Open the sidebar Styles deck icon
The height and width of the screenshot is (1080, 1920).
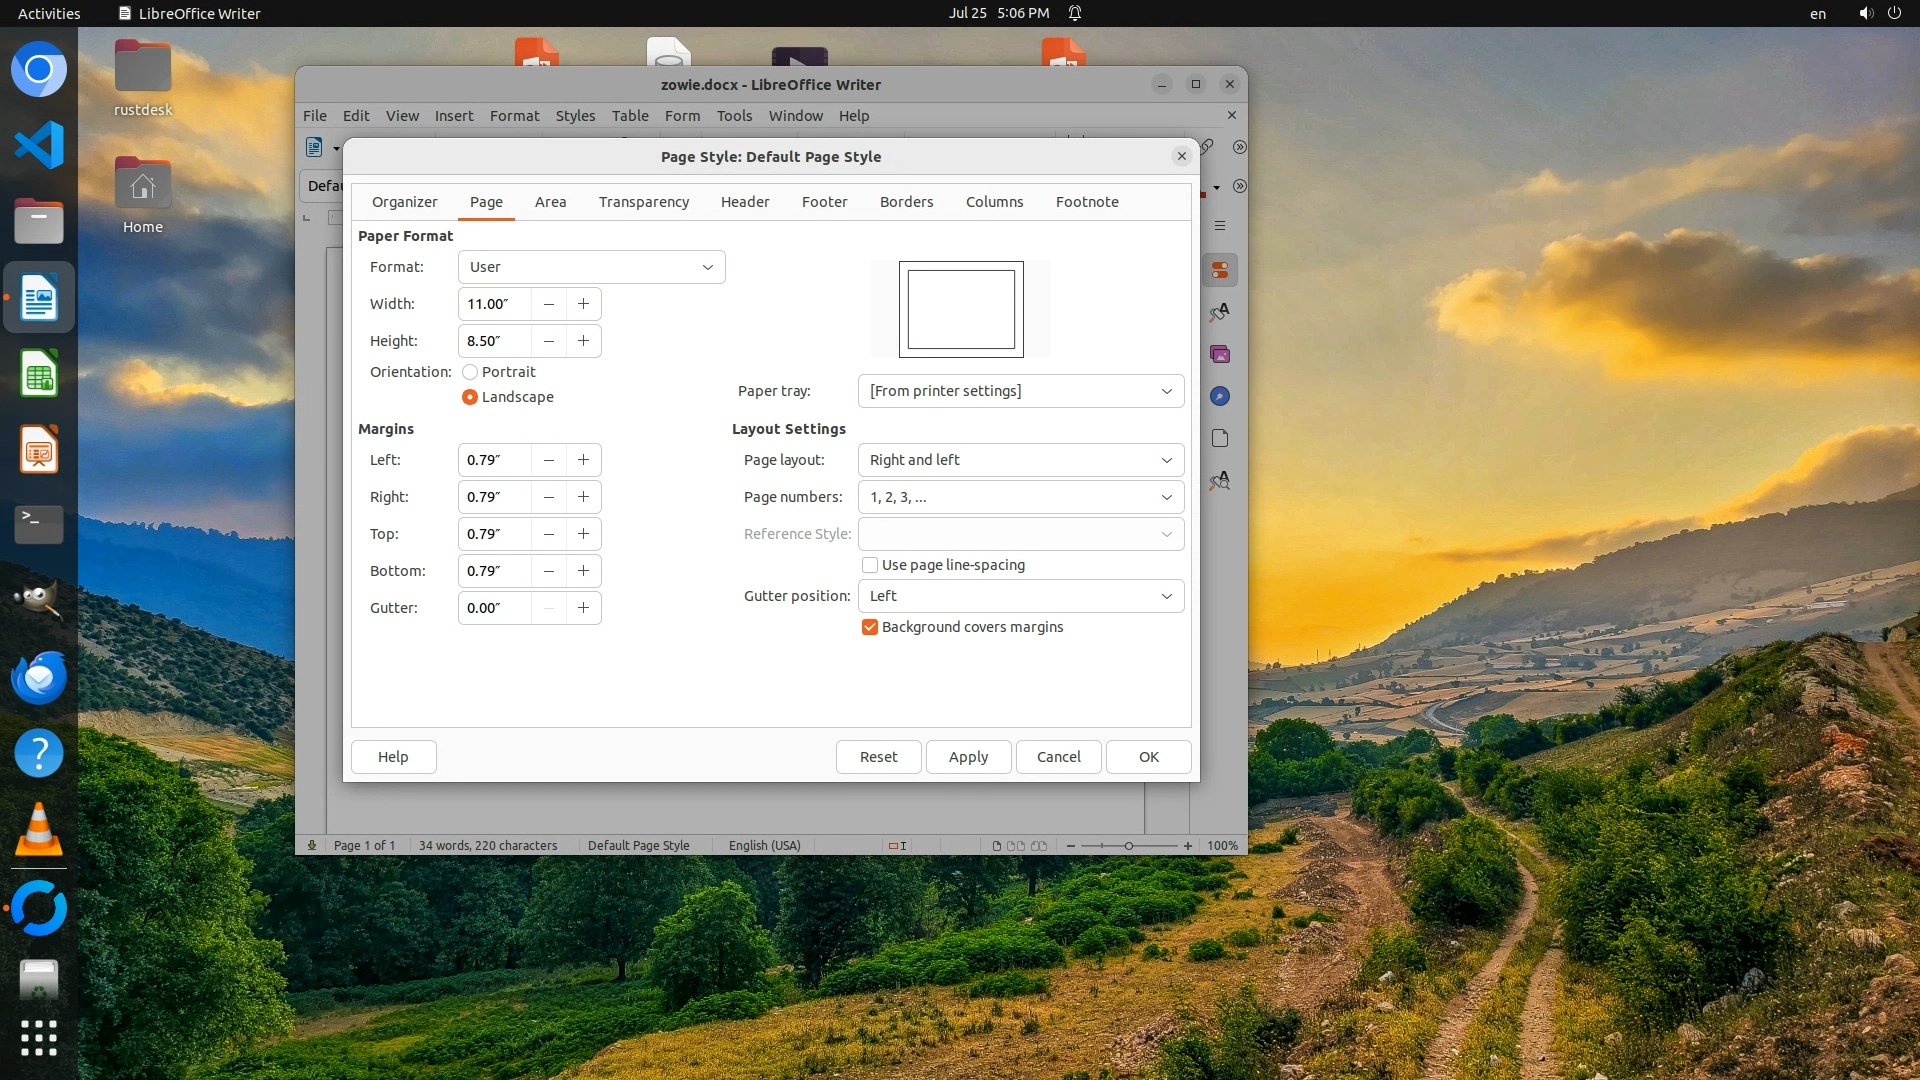tap(1220, 313)
